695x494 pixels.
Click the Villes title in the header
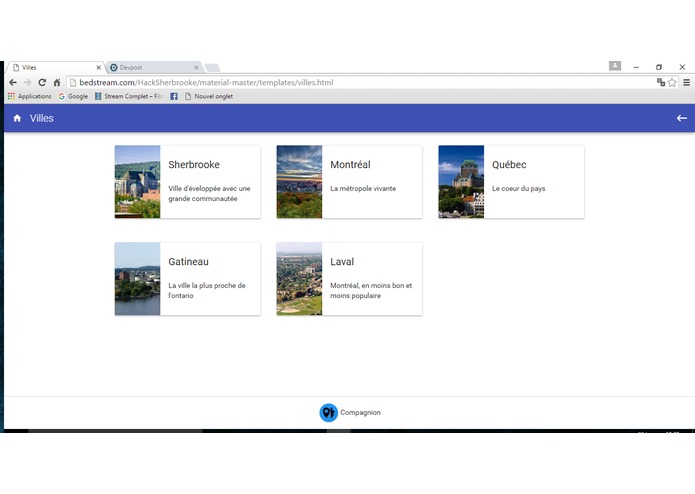click(42, 118)
